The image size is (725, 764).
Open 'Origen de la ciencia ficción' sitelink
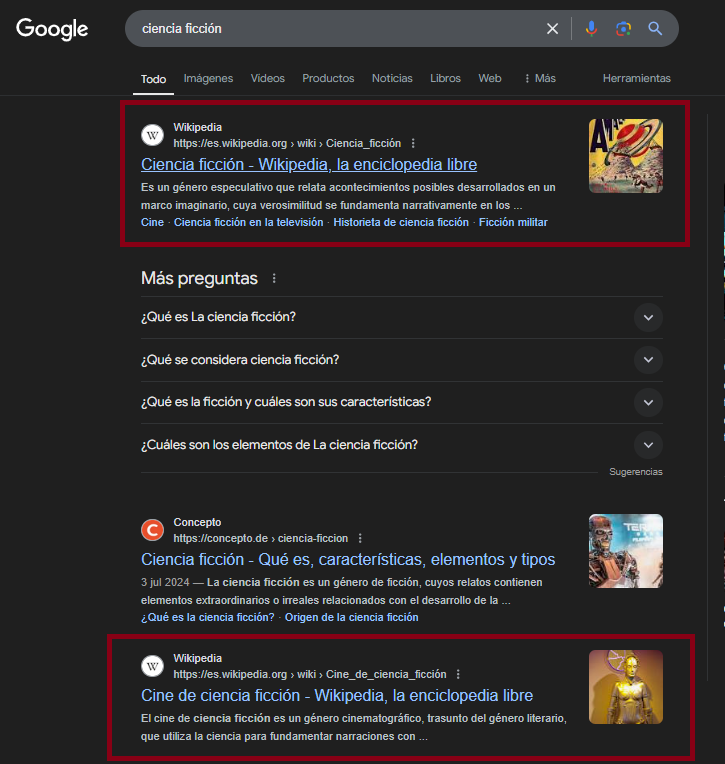[x=351, y=617]
